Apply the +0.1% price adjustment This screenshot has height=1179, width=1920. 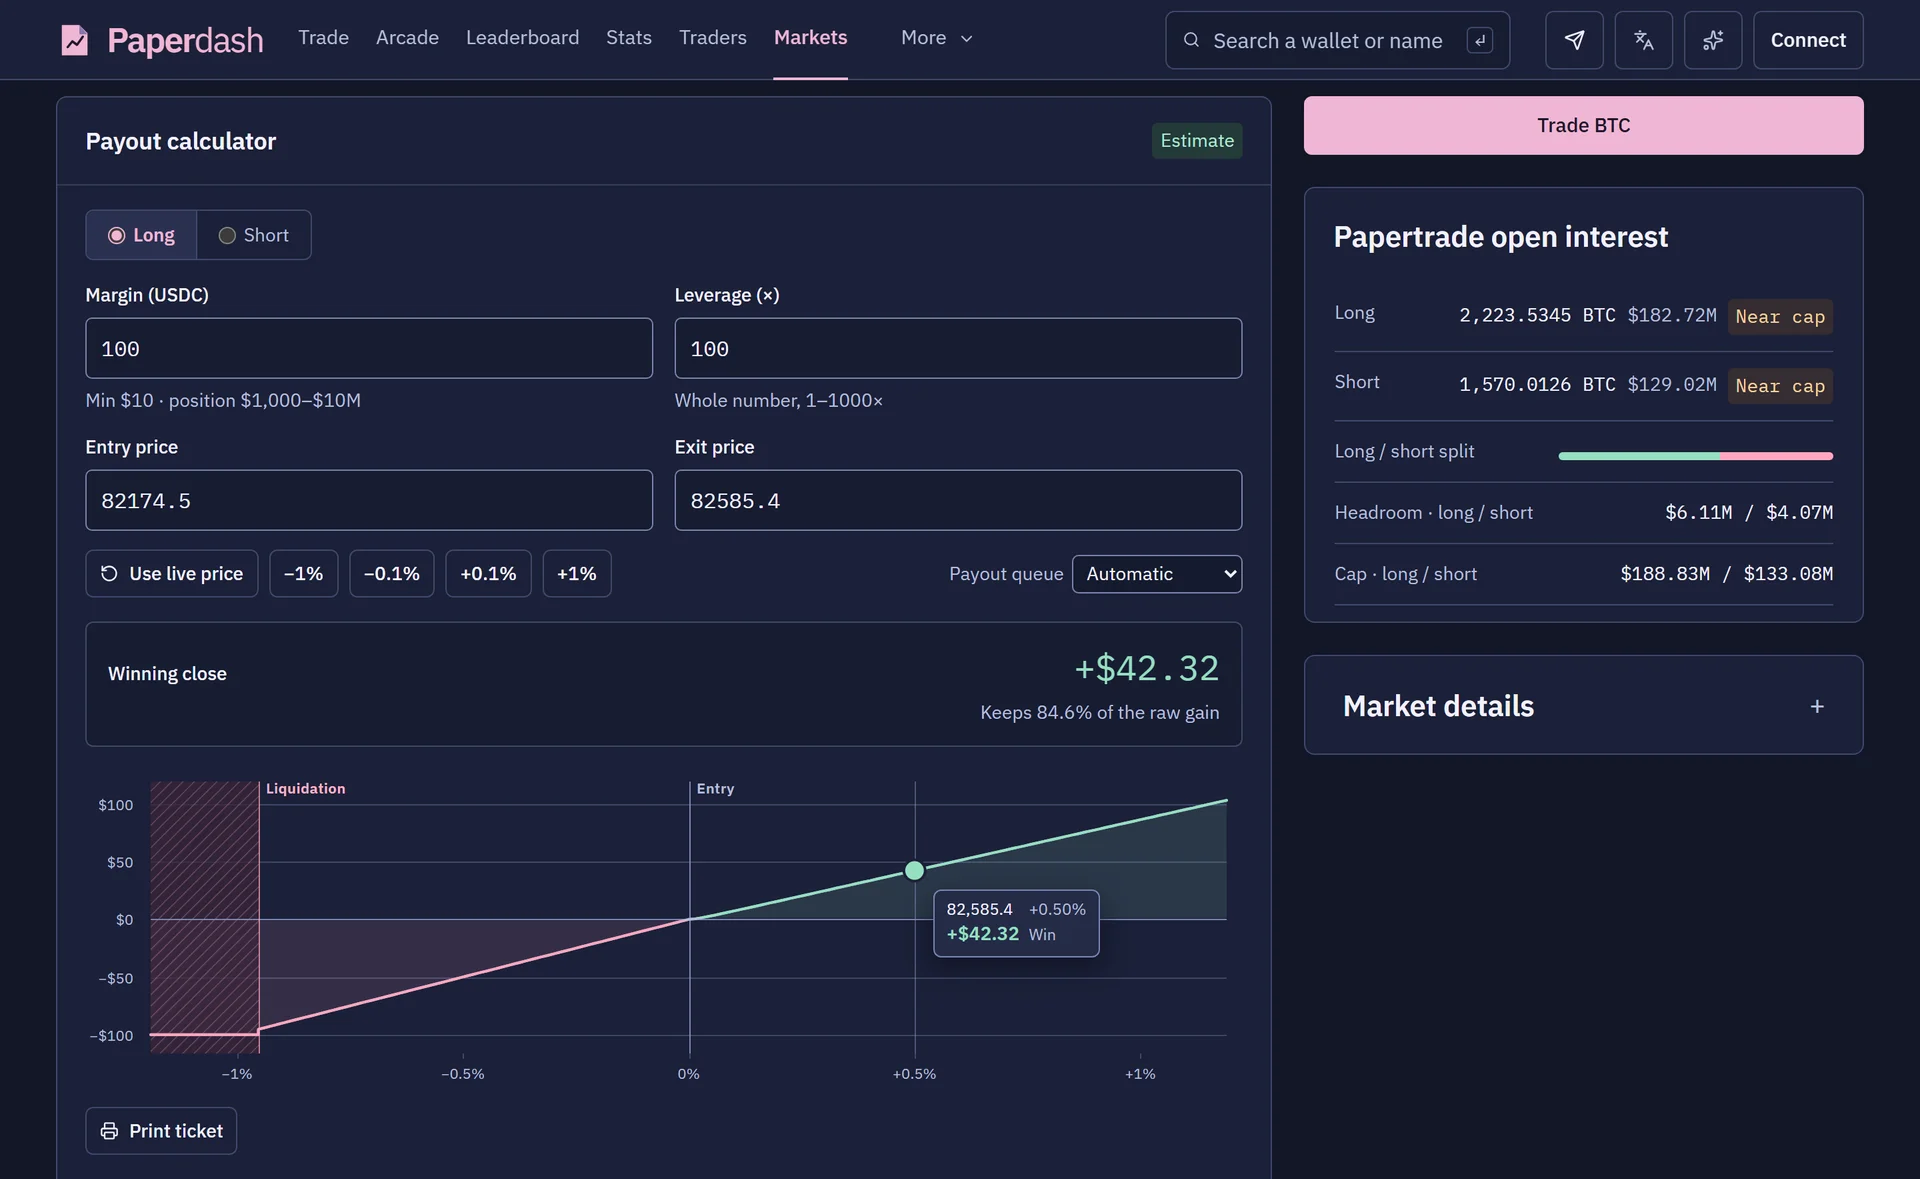488,573
